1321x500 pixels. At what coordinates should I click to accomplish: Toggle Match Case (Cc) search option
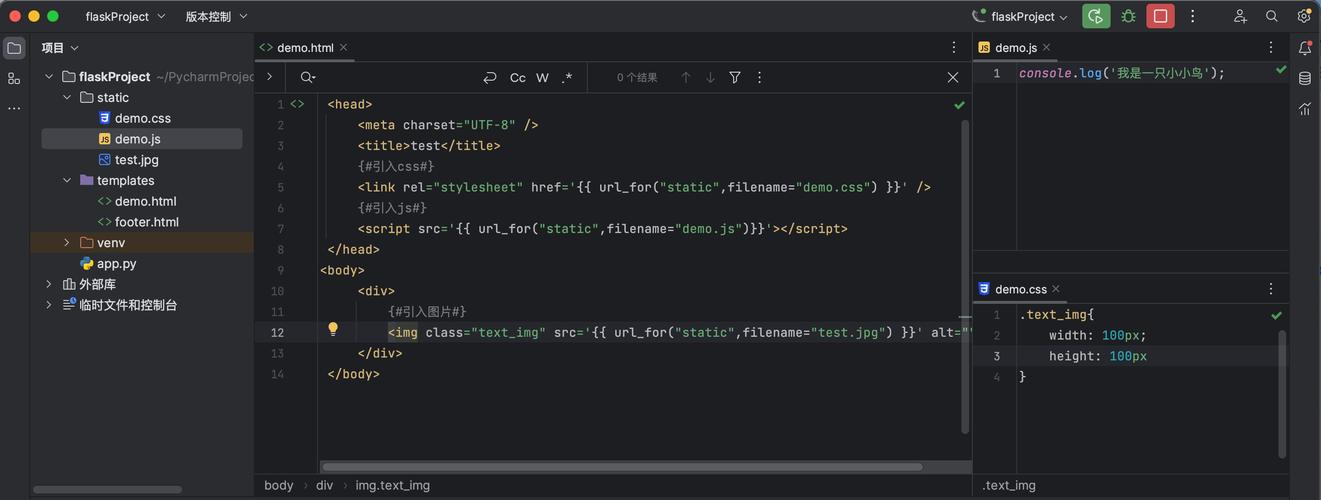[517, 77]
